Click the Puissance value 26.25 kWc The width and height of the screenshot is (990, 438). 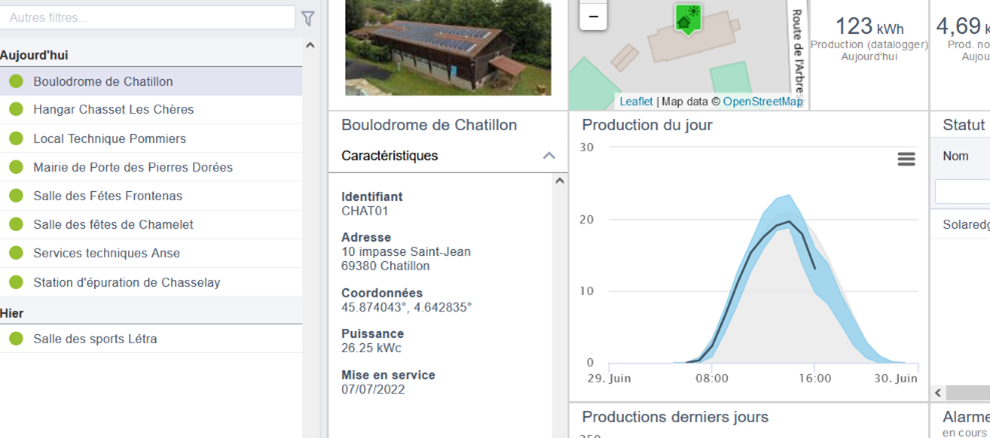click(371, 348)
